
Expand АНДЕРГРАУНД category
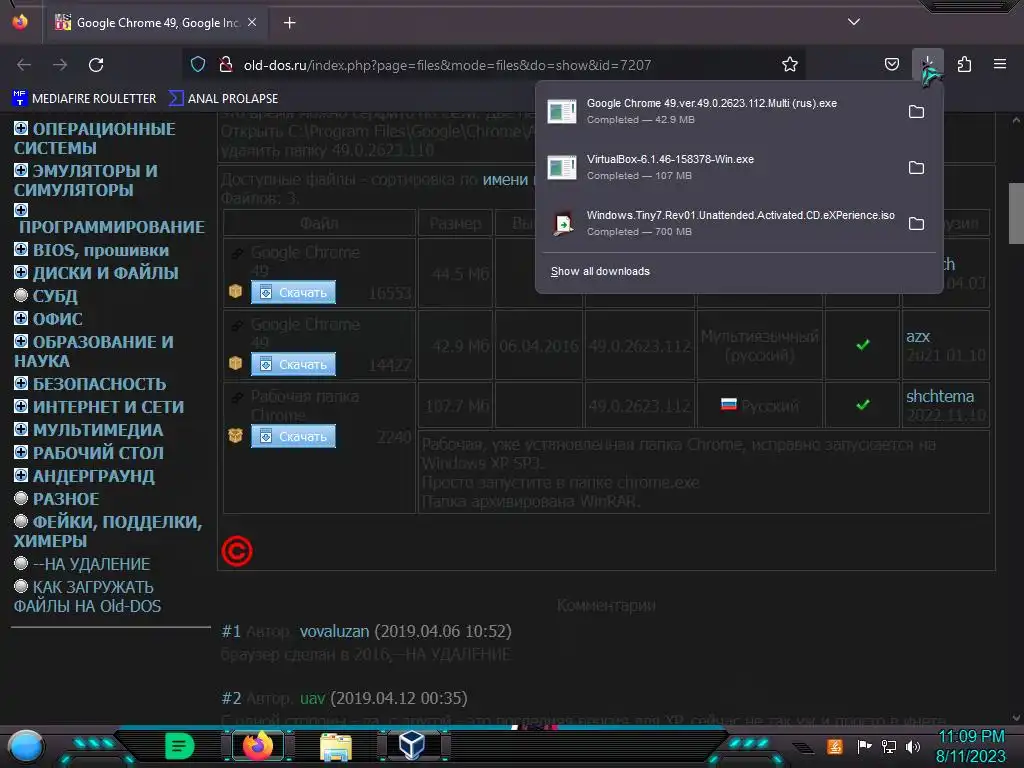(x=21, y=475)
